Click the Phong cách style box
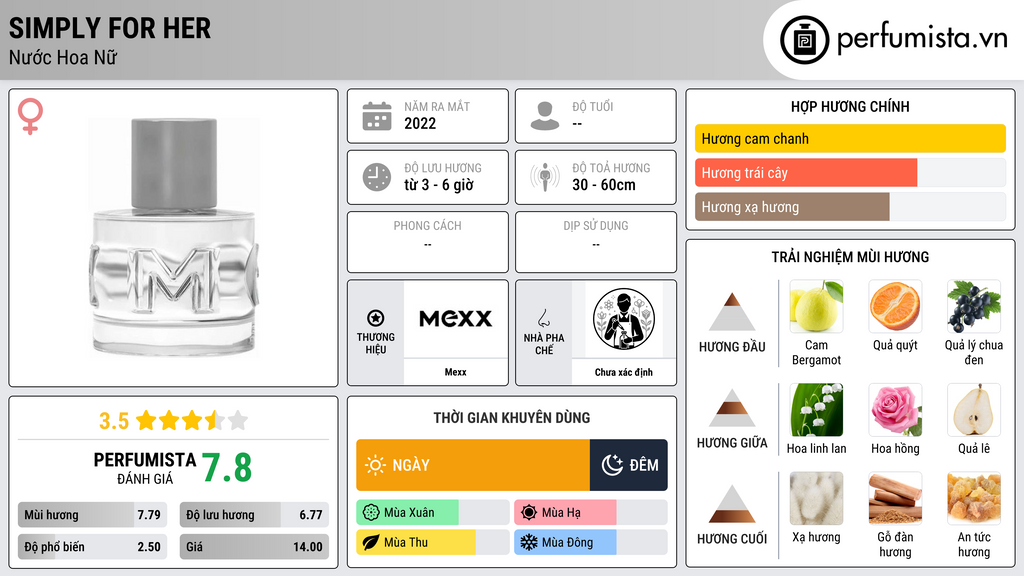 pyautogui.click(x=428, y=242)
